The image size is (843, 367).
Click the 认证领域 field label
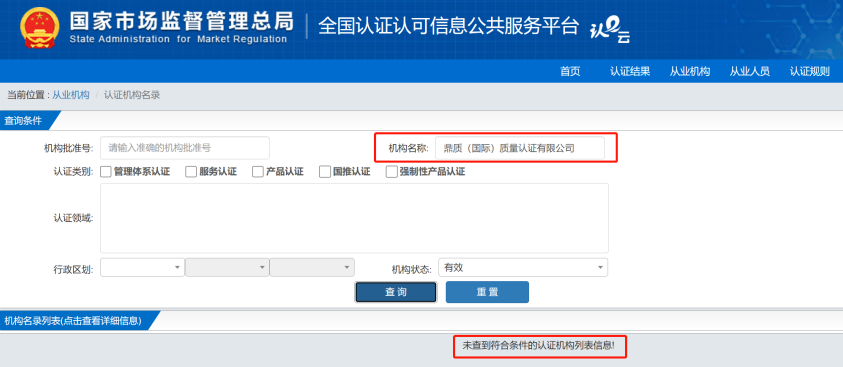pyautogui.click(x=73, y=218)
